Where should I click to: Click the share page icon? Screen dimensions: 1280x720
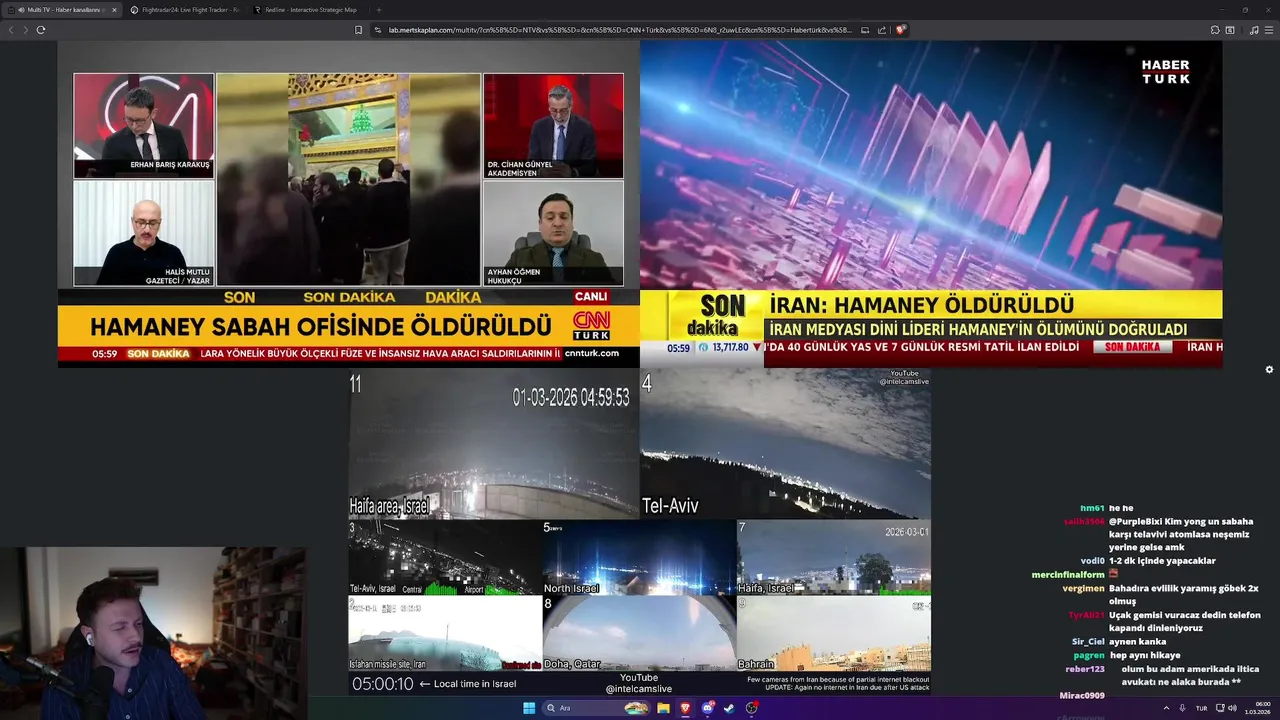tap(882, 30)
